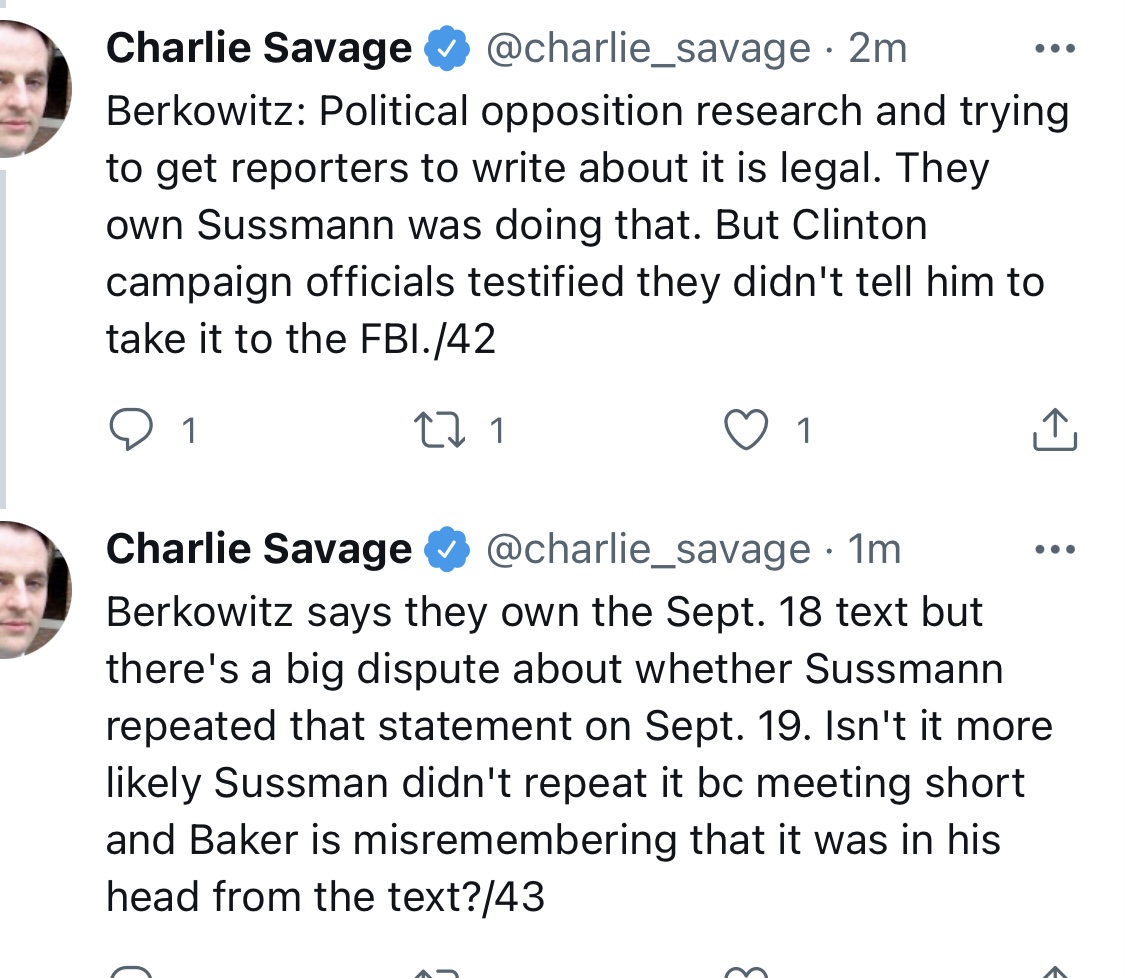1127x978 pixels.
Task: Open more options on the 2m tweet
Action: coord(1055,48)
